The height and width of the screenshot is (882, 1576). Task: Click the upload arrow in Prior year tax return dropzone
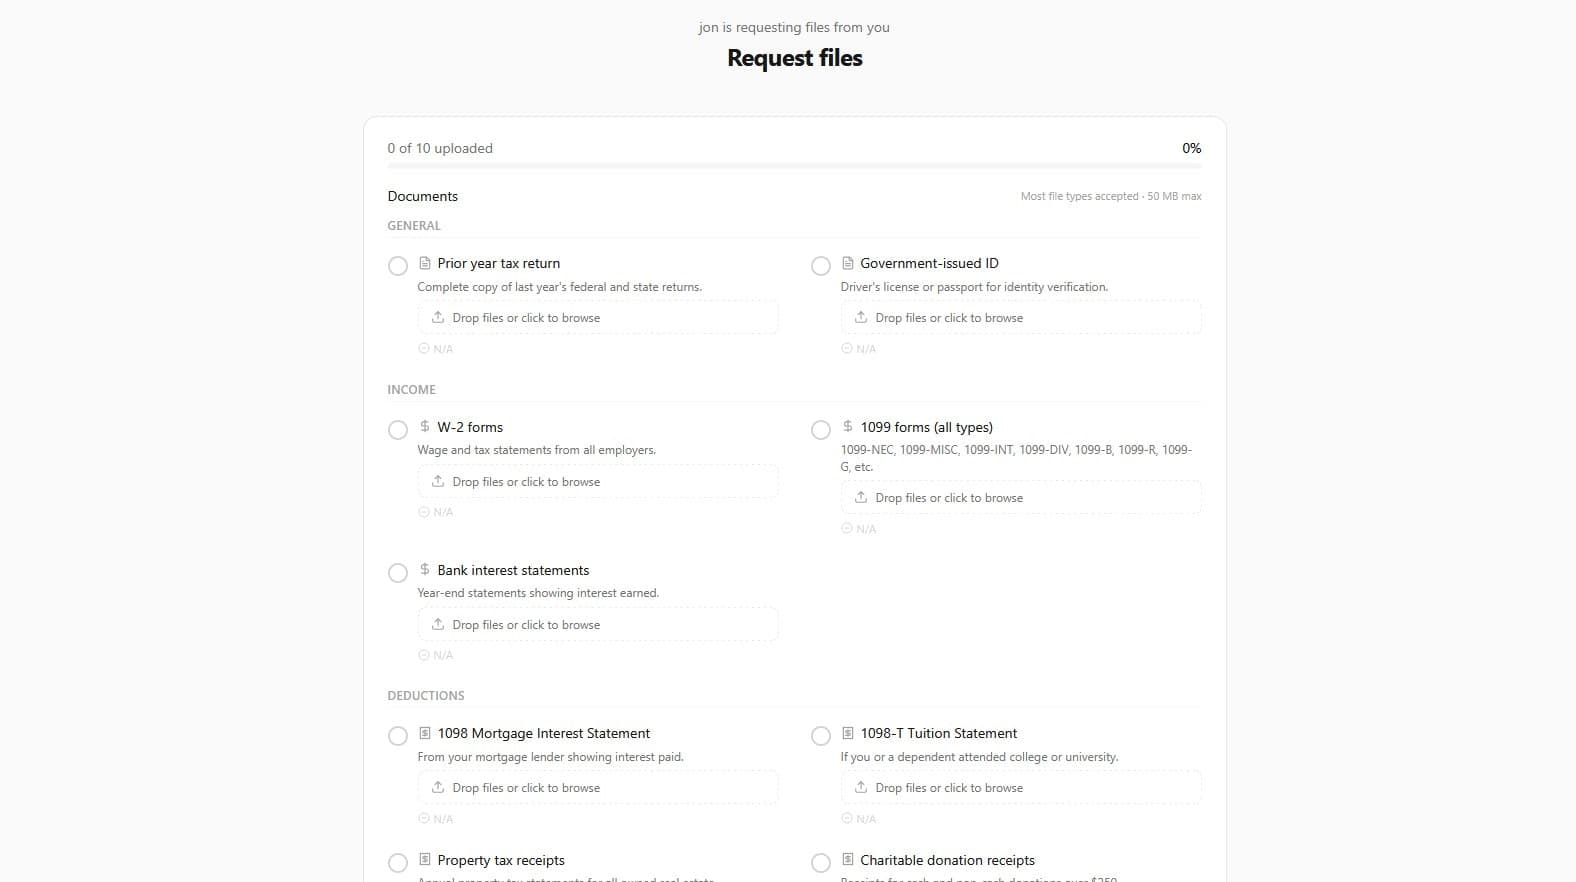point(437,317)
